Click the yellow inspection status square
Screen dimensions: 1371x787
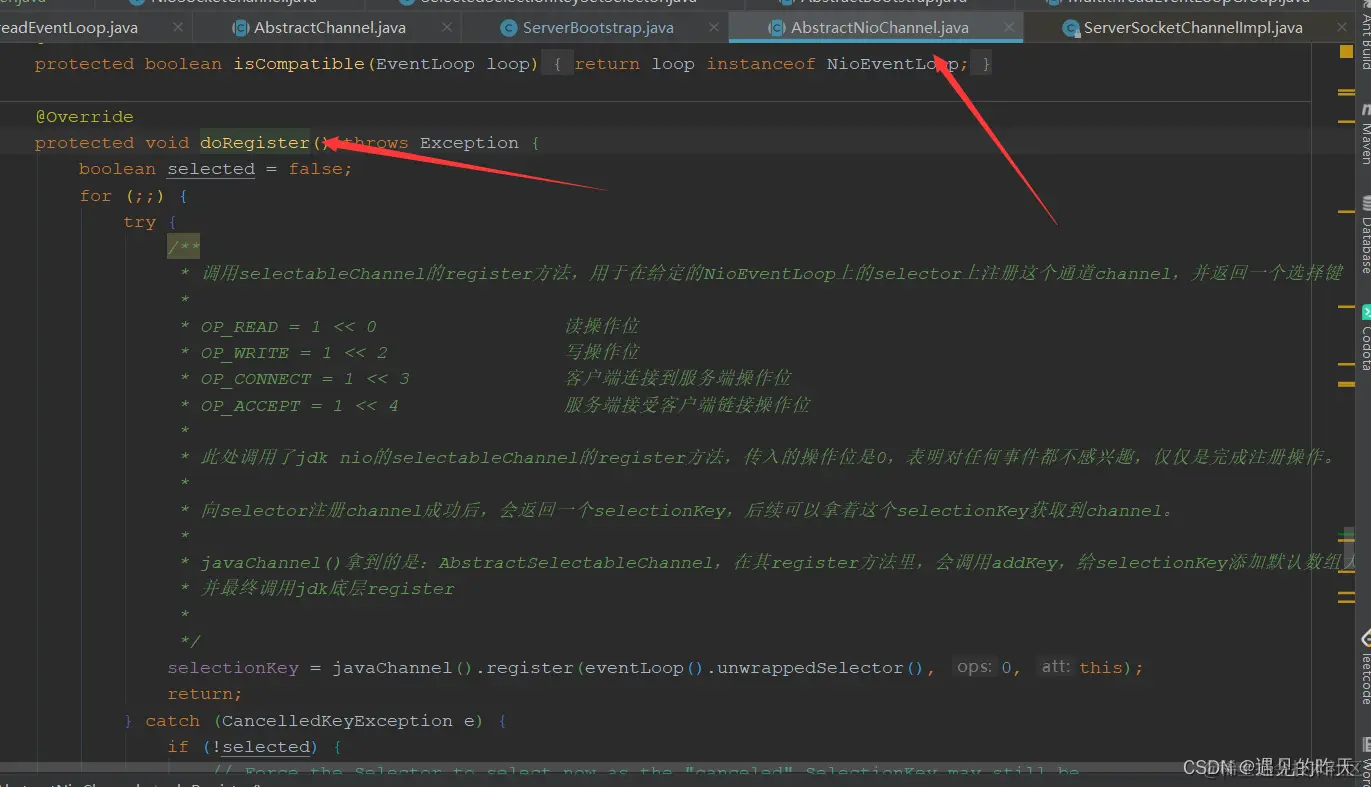point(1346,51)
